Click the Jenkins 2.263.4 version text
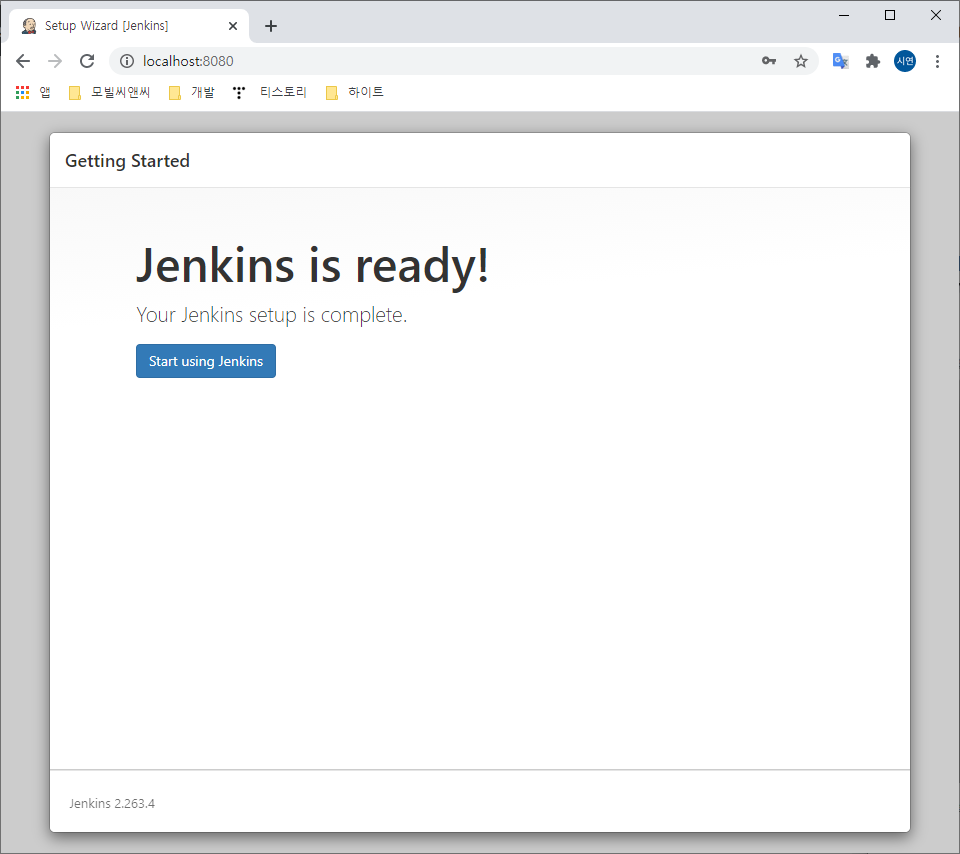This screenshot has height=854, width=960. 112,804
